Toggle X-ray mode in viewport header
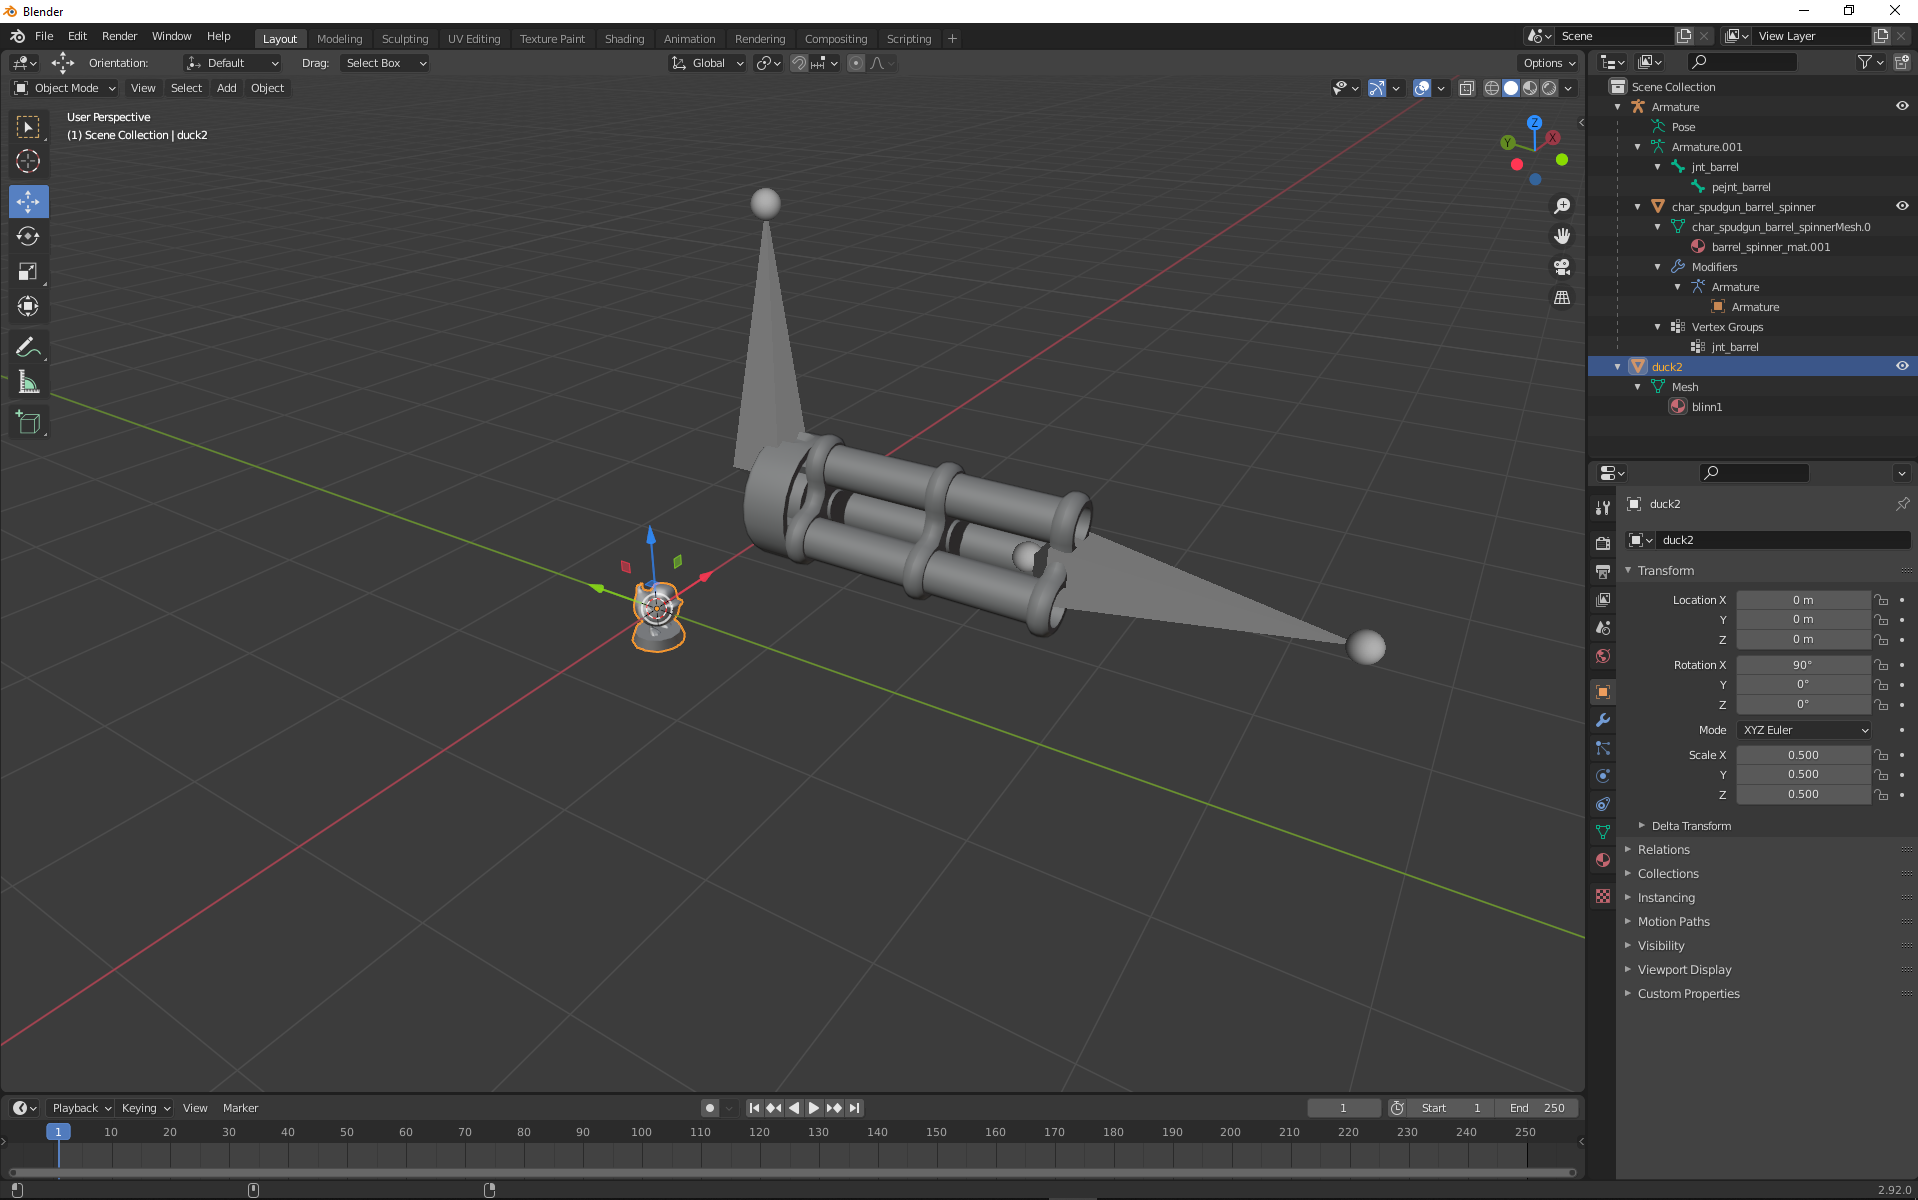This screenshot has width=1918, height=1200. pos(1466,88)
